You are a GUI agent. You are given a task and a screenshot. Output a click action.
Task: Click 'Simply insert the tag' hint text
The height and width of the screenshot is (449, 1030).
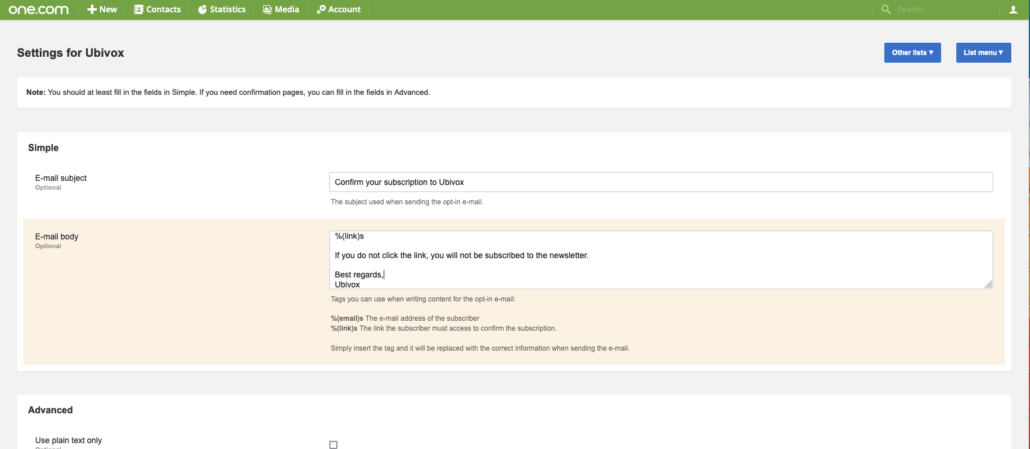(x=480, y=349)
